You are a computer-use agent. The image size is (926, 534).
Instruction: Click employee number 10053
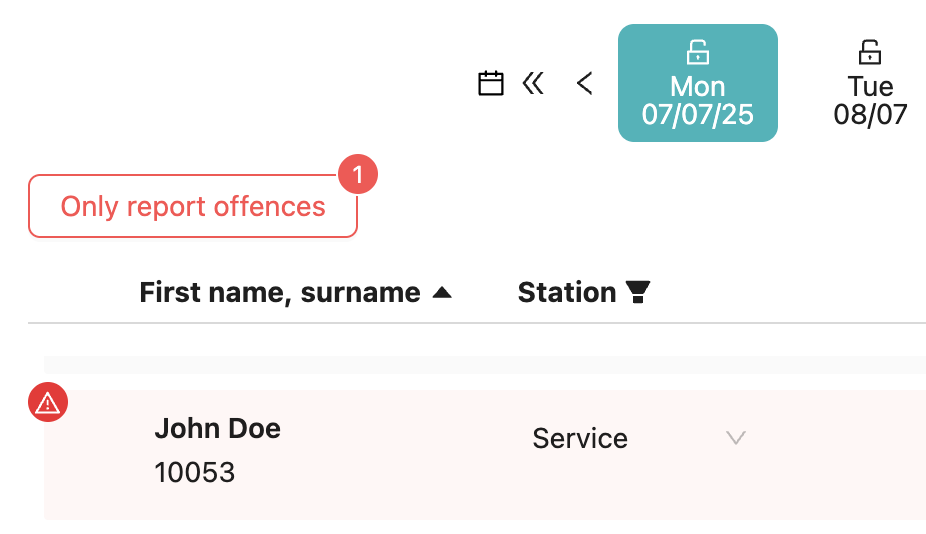pos(194,472)
